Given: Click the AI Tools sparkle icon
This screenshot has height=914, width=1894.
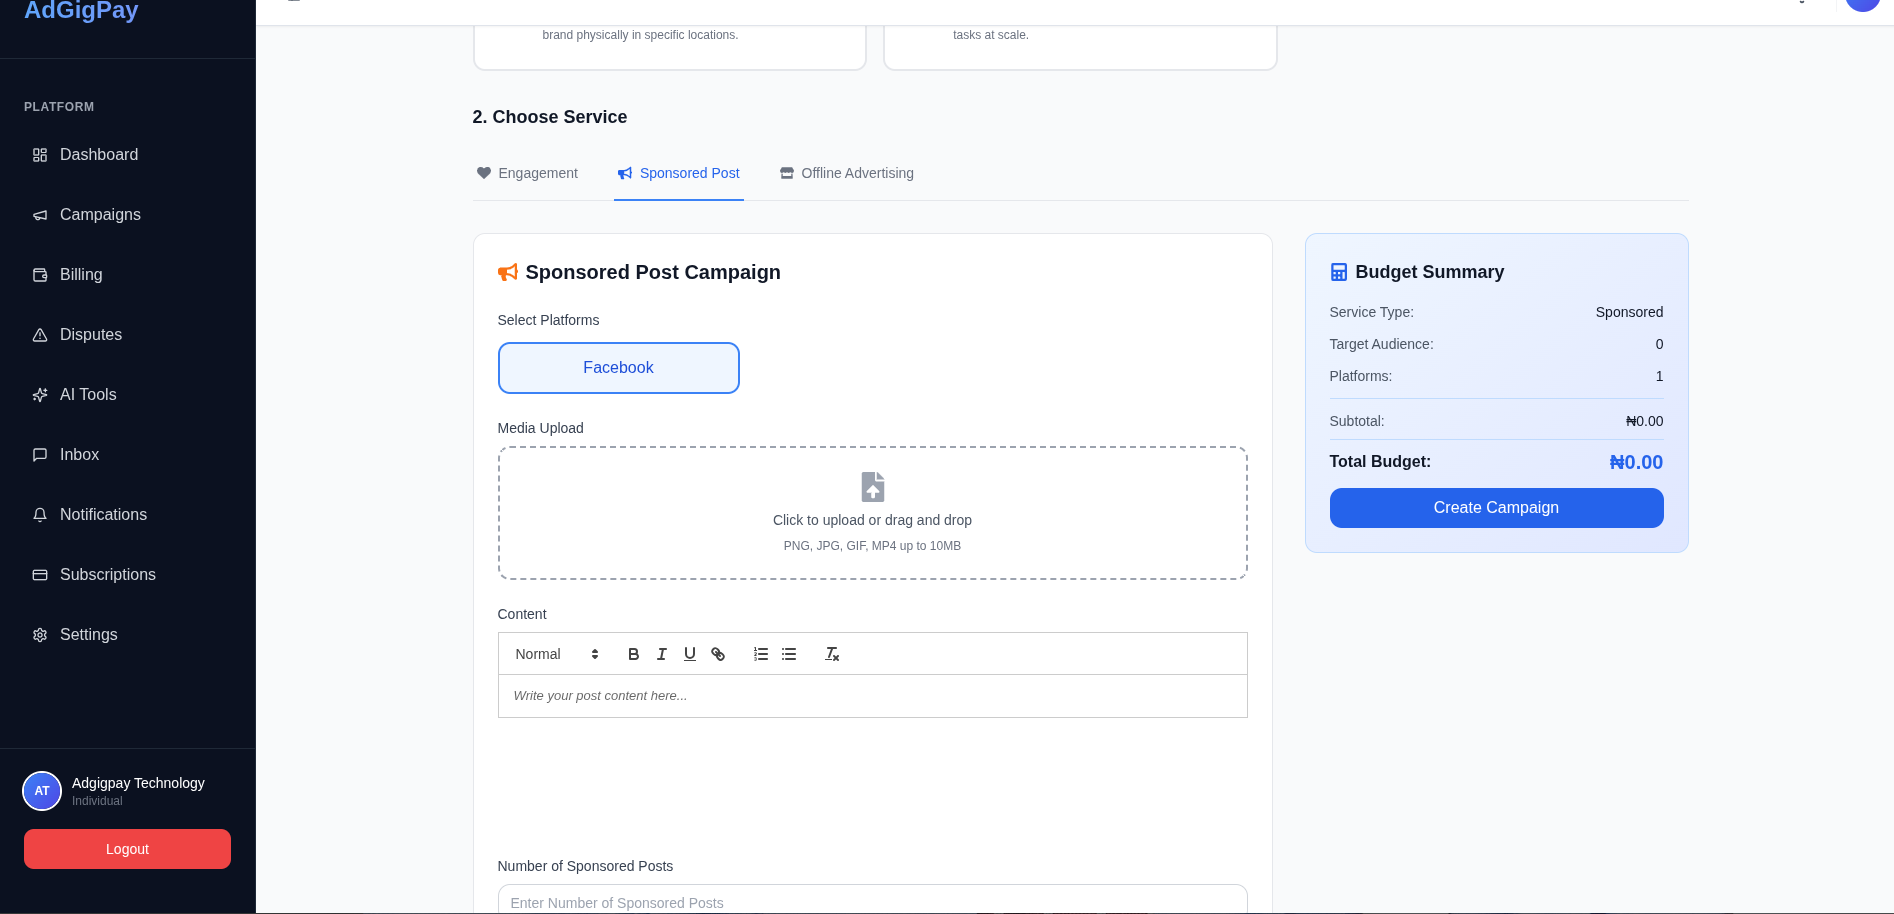Looking at the screenshot, I should [x=40, y=395].
